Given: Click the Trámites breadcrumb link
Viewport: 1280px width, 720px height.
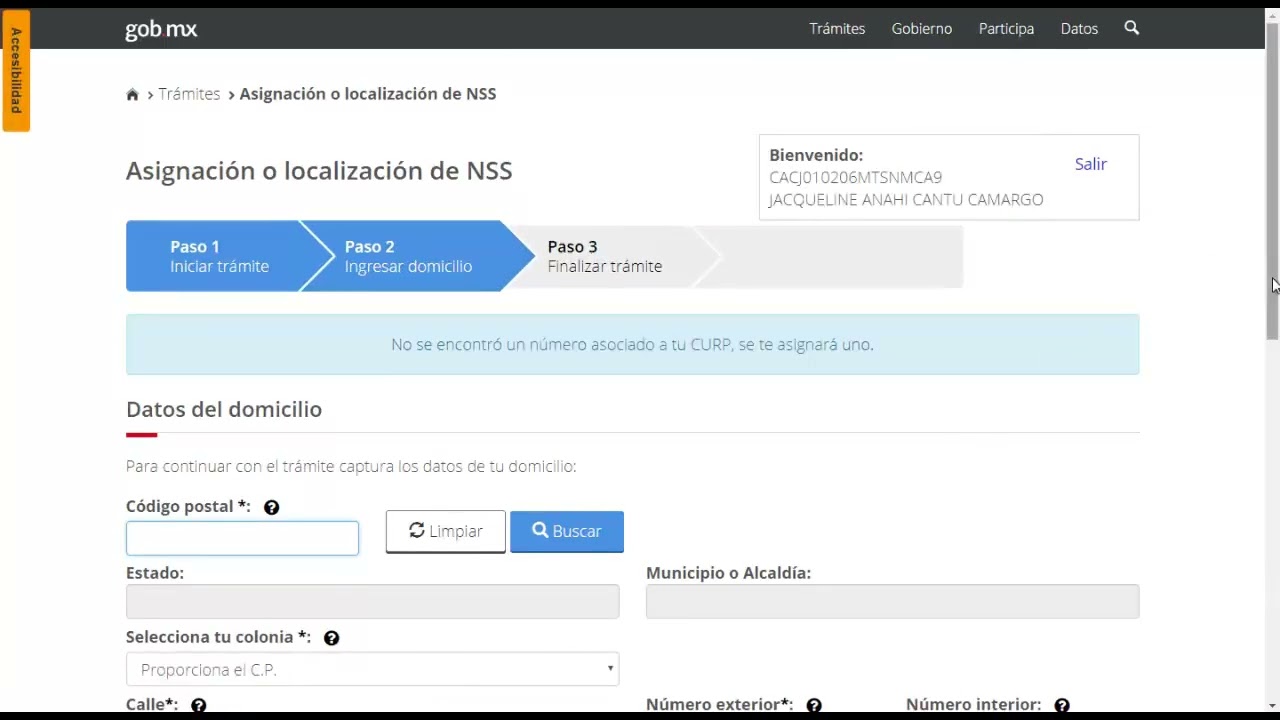Looking at the screenshot, I should [189, 94].
